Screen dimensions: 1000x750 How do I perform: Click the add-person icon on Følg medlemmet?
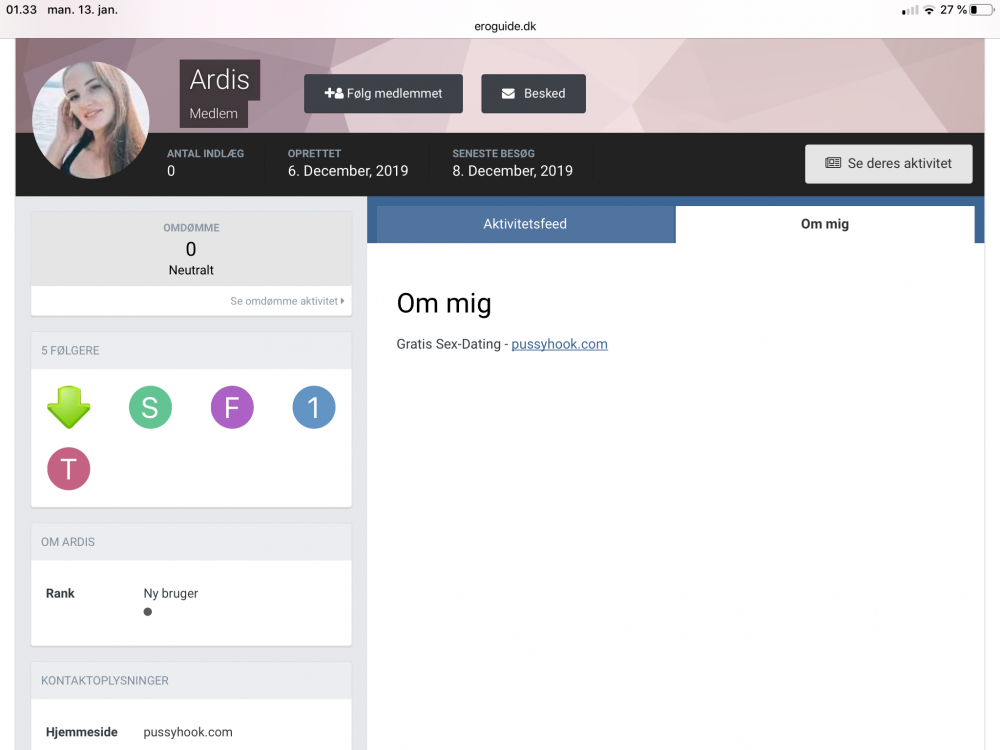coord(334,93)
